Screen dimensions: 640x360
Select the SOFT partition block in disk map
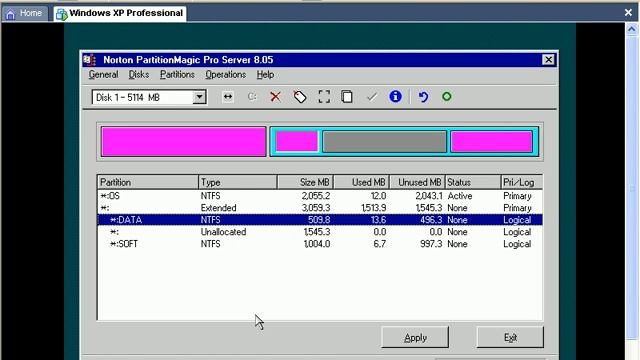click(x=491, y=142)
